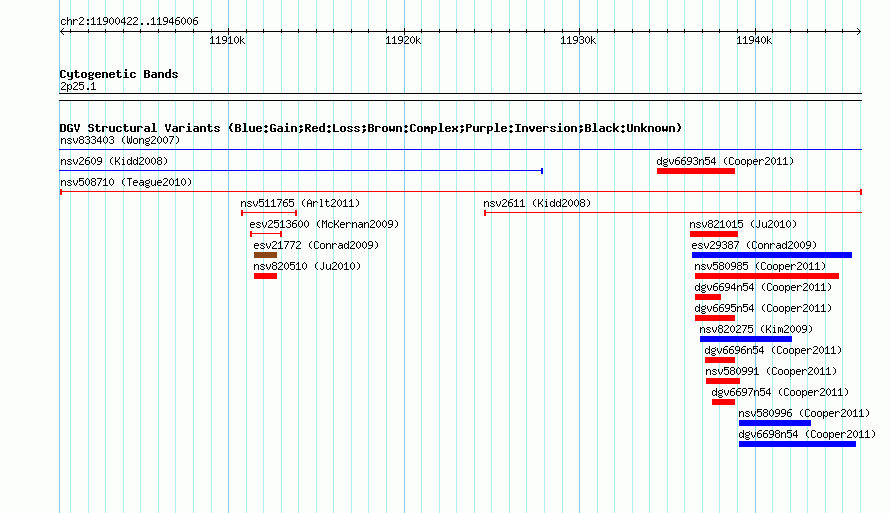The height and width of the screenshot is (513, 890).
Task: Click the red dgv6693n54 loss bar
Action: (696, 171)
